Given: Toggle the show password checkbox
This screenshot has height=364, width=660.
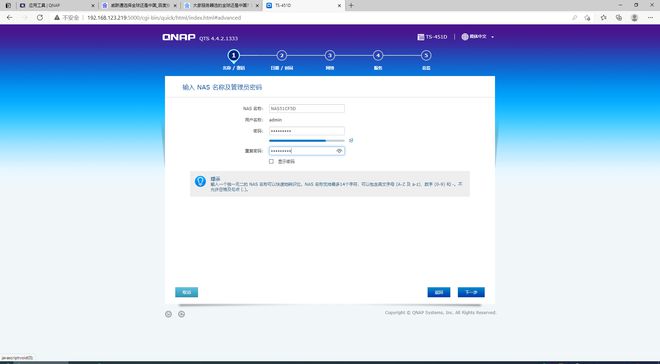Looking at the screenshot, I should 271,162.
